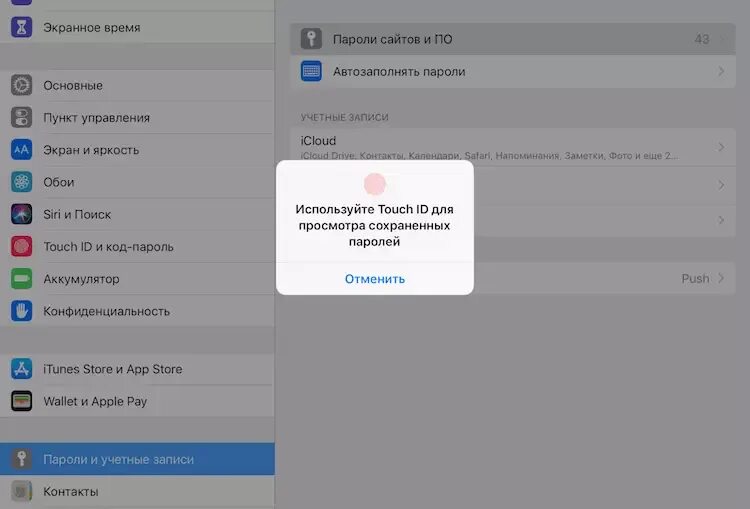This screenshot has width=750, height=509.
Task: Expand chevron next to Push
Action: tap(721, 278)
